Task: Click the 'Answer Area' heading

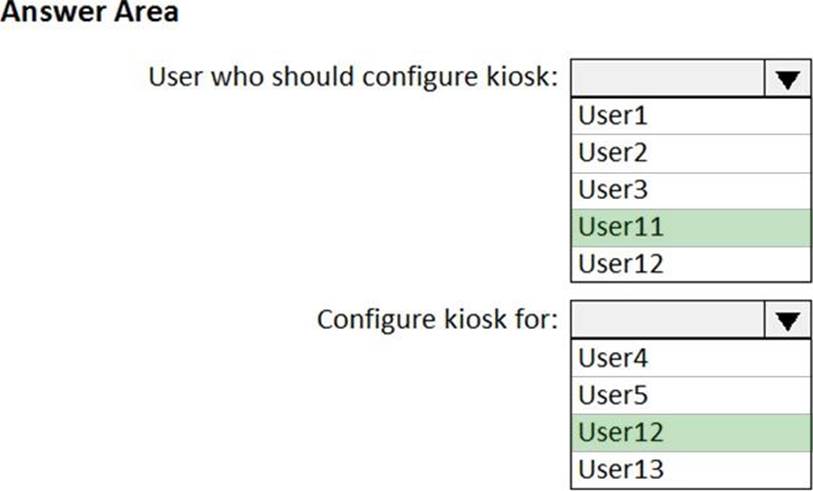Action: [x=90, y=13]
